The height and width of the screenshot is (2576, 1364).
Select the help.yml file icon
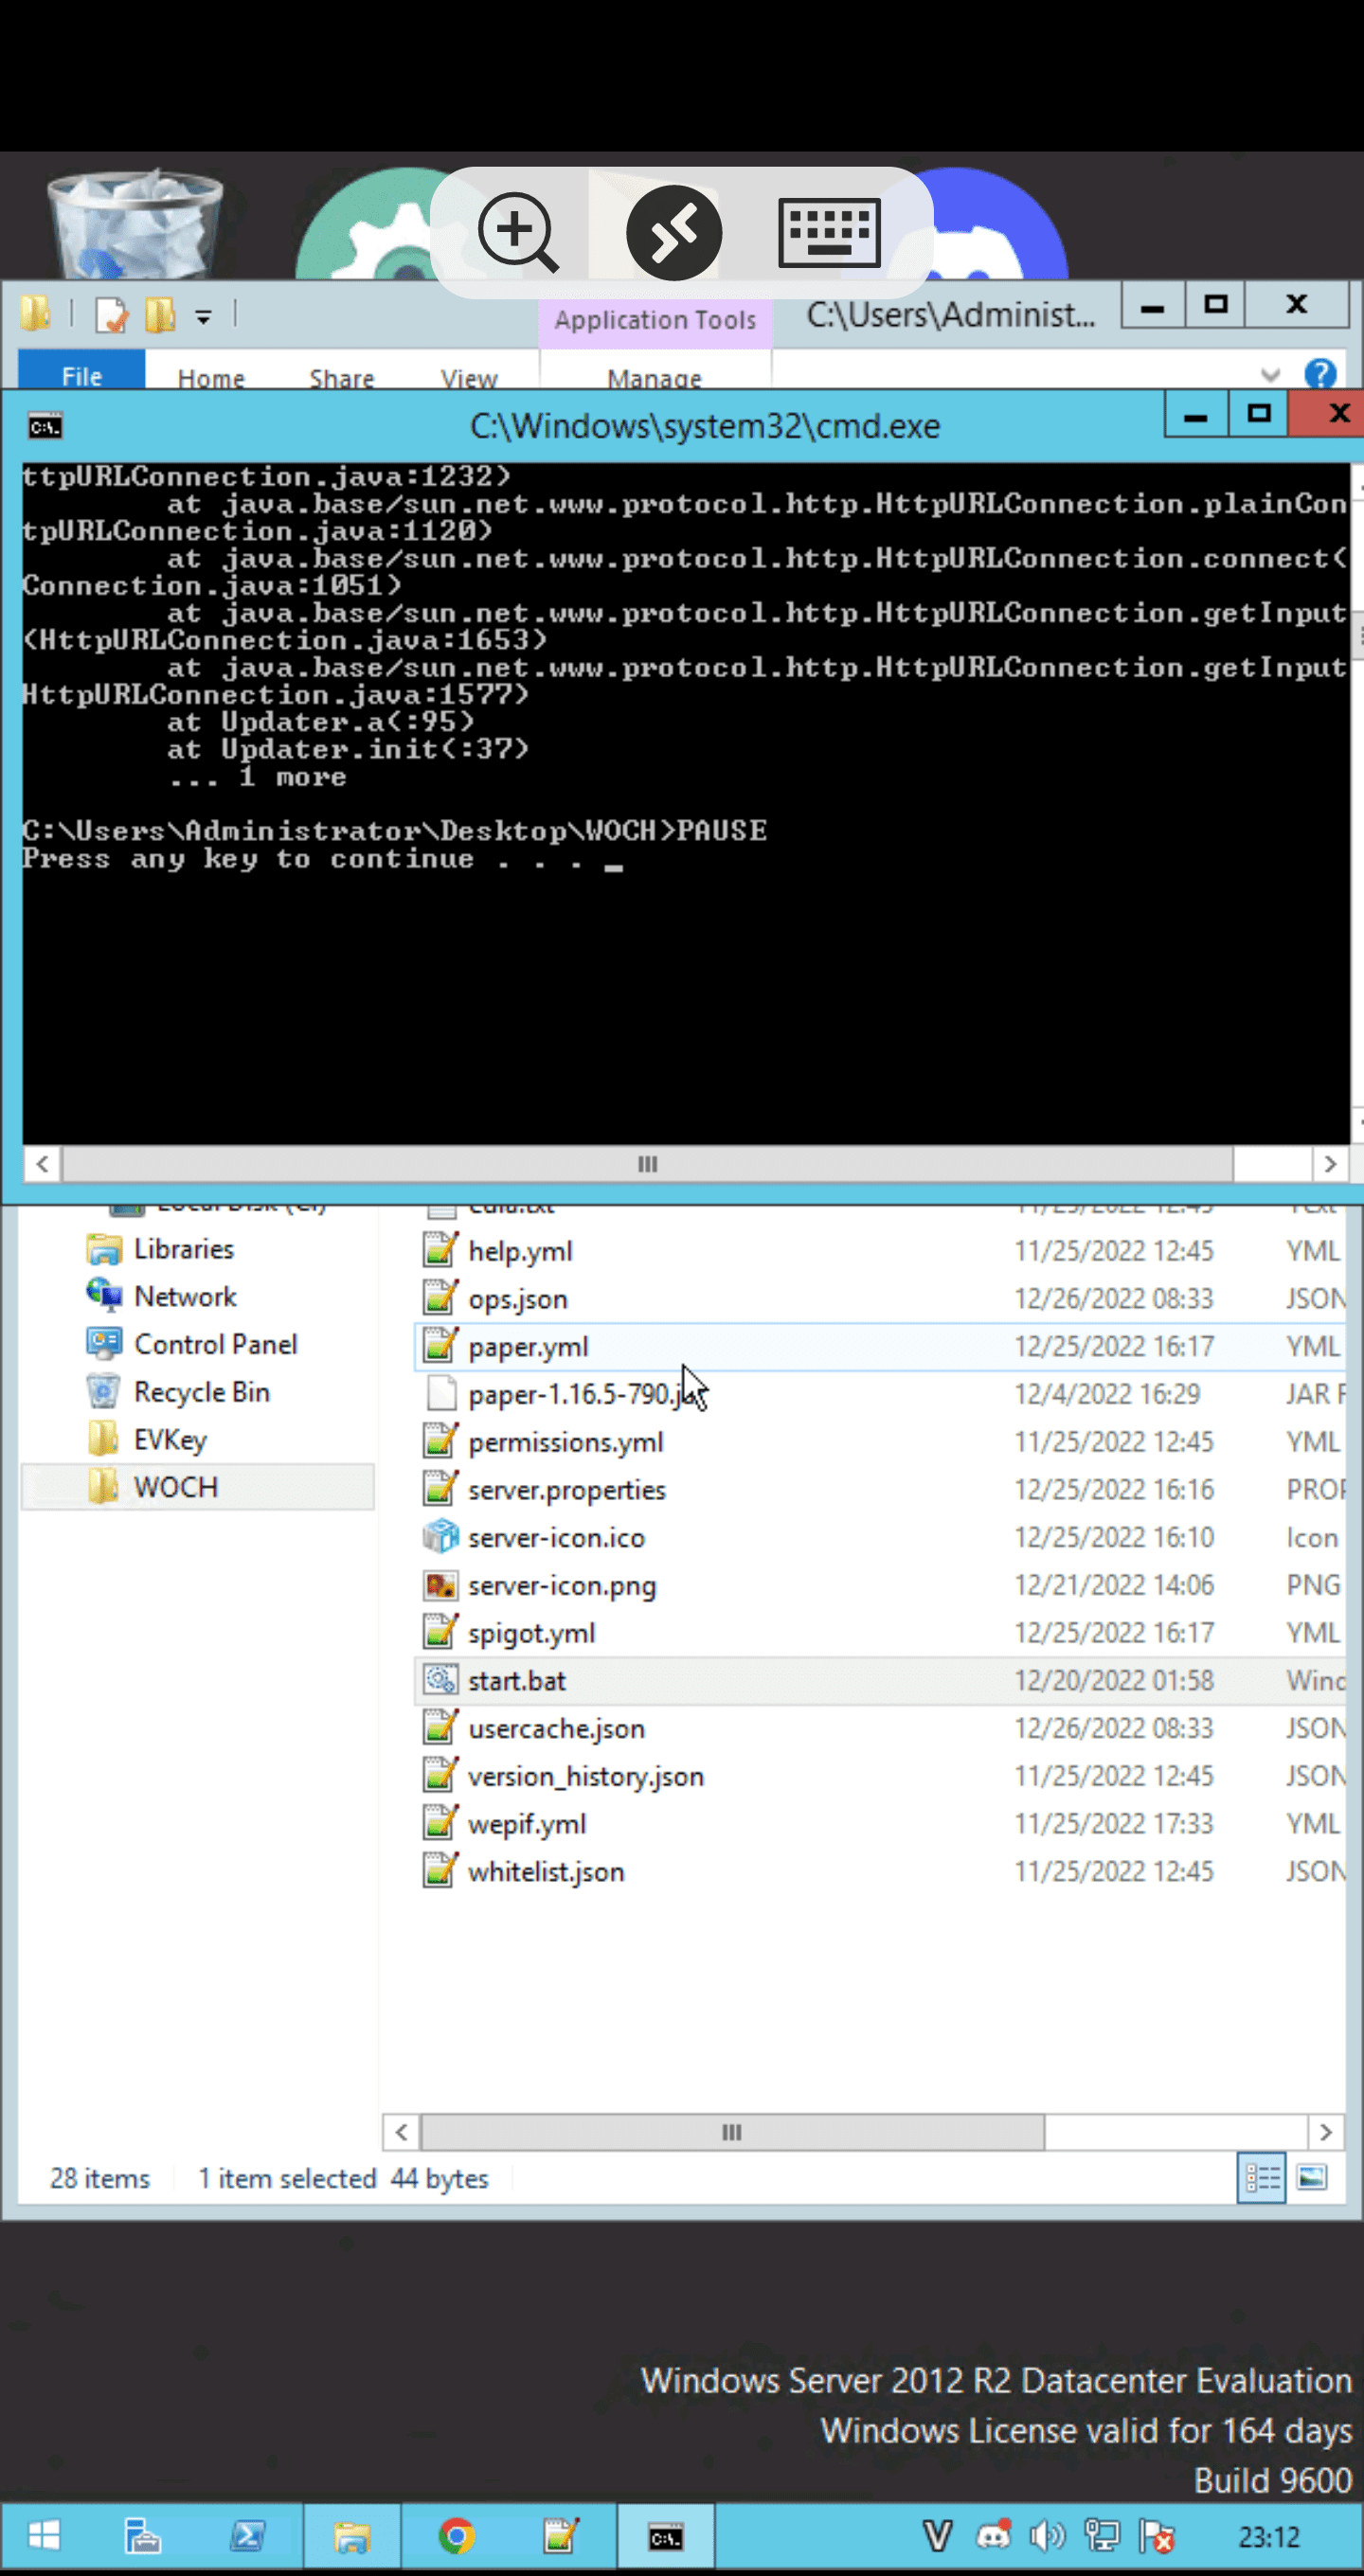tap(440, 1251)
